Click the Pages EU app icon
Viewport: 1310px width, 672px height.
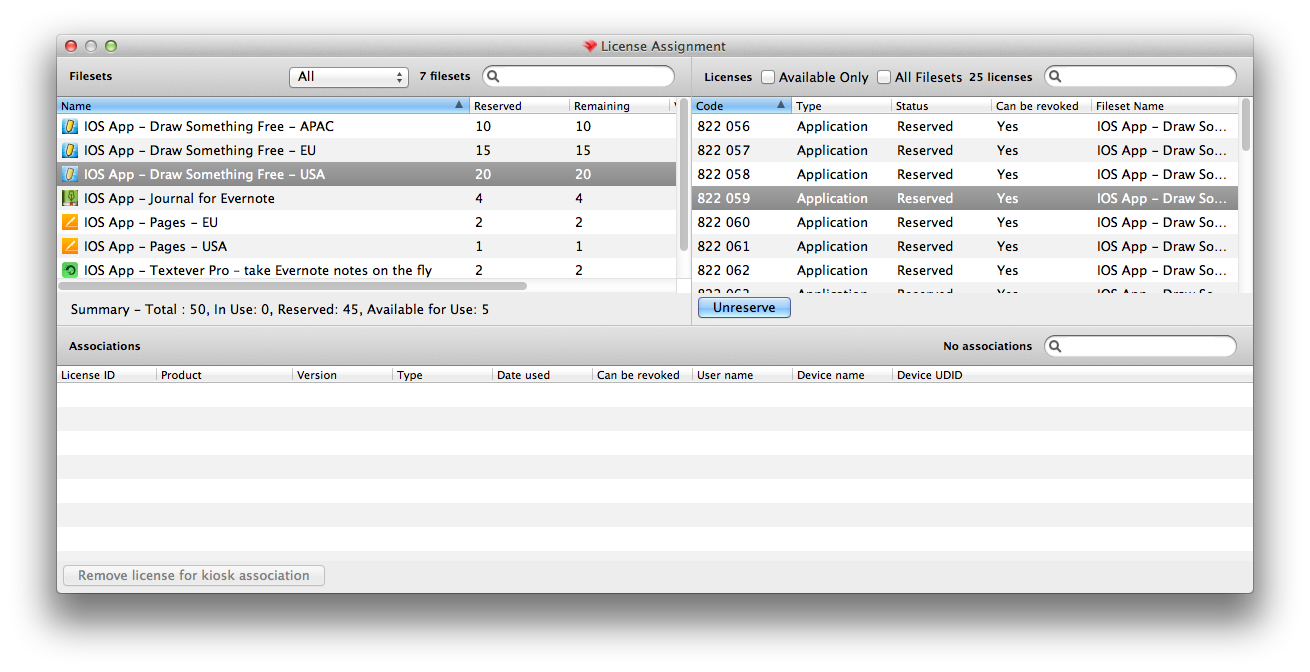[70, 222]
